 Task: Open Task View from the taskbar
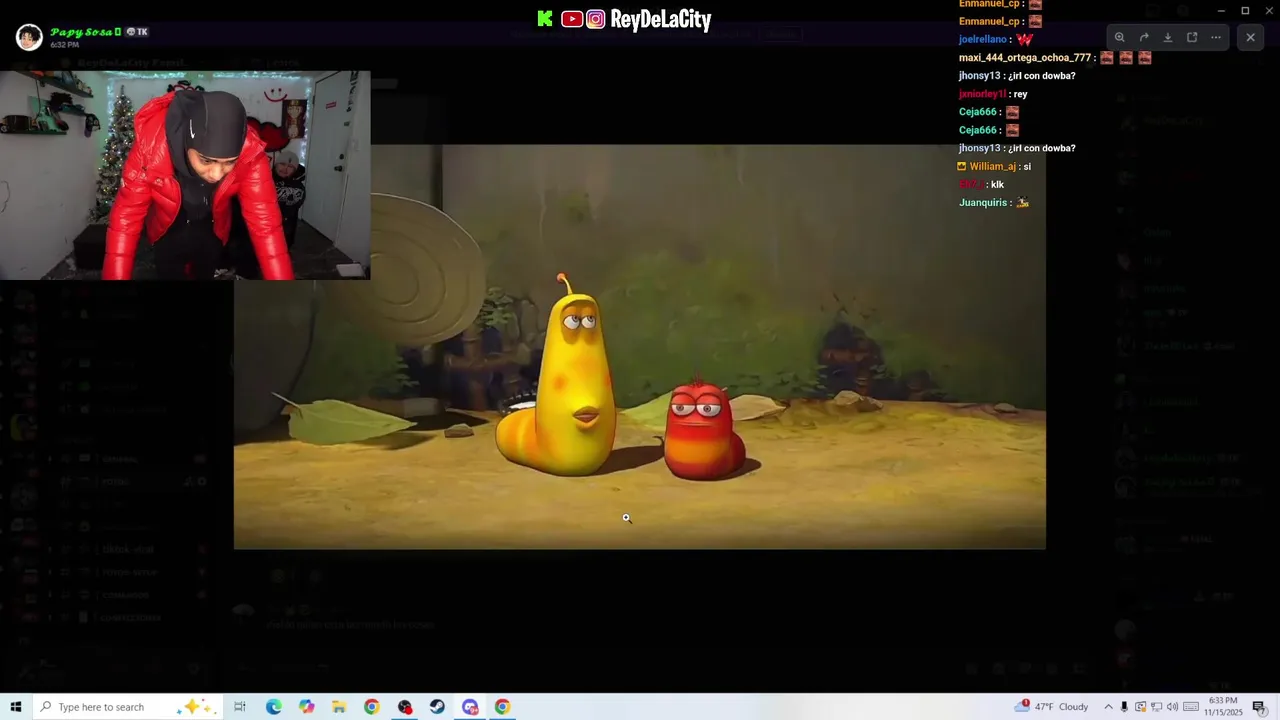pos(240,707)
